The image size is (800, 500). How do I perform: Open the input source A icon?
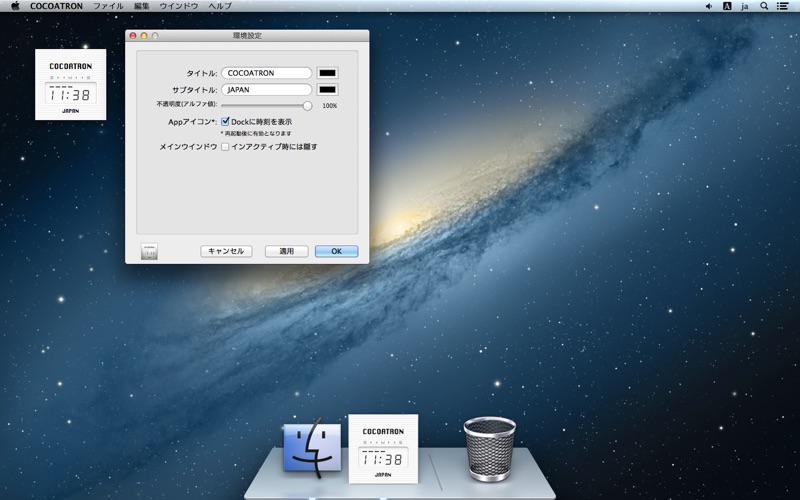pos(727,6)
